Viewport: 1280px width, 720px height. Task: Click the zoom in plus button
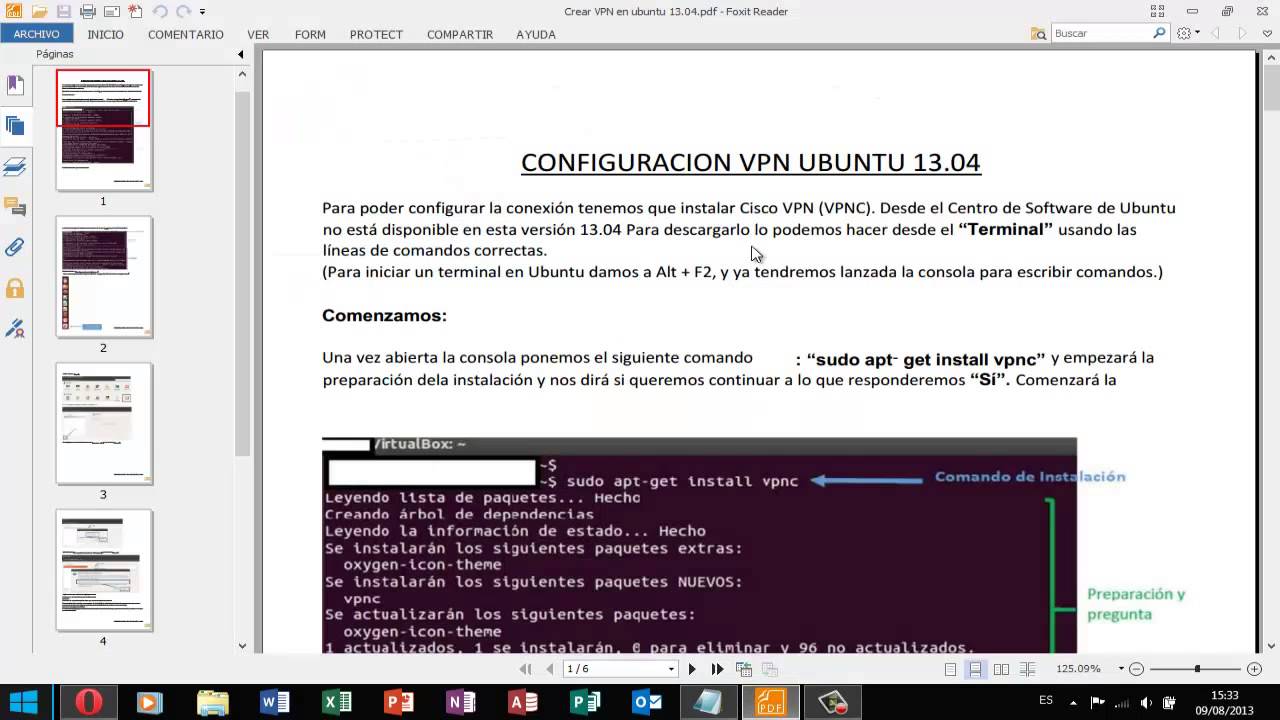[x=1255, y=669]
